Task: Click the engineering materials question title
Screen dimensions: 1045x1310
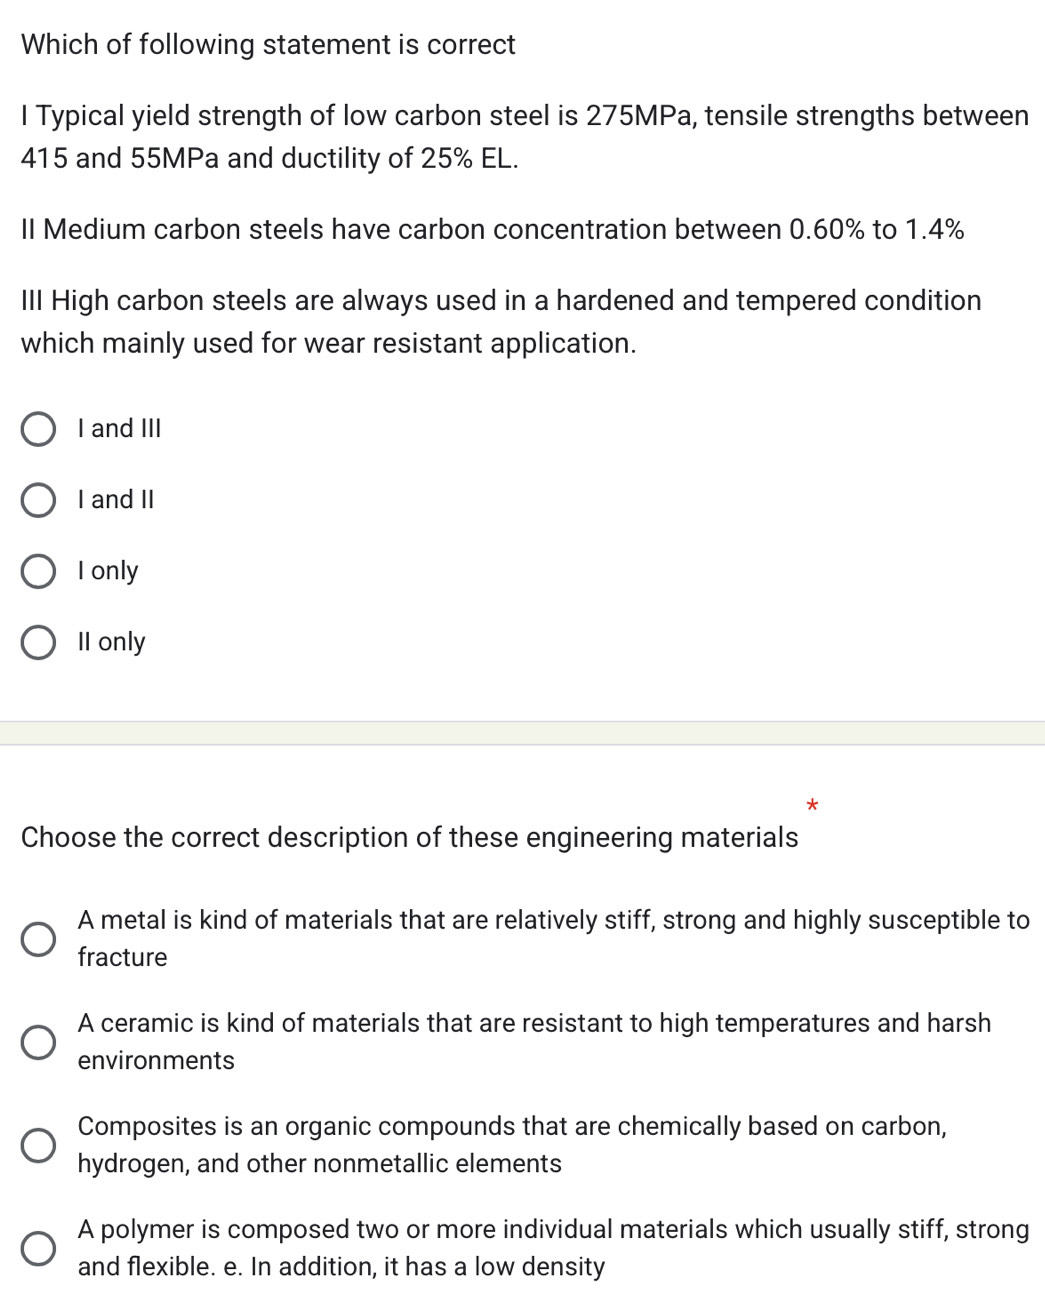Action: pyautogui.click(x=409, y=837)
